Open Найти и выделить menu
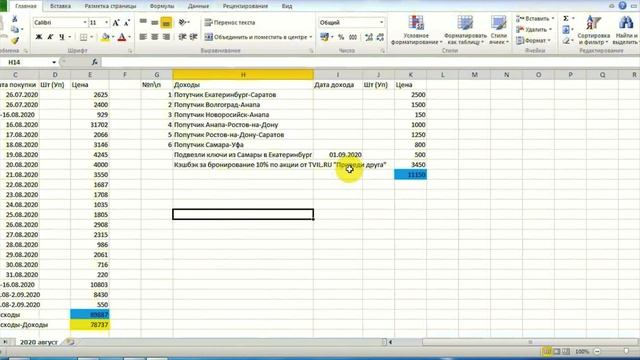The width and height of the screenshot is (640, 360). [626, 30]
